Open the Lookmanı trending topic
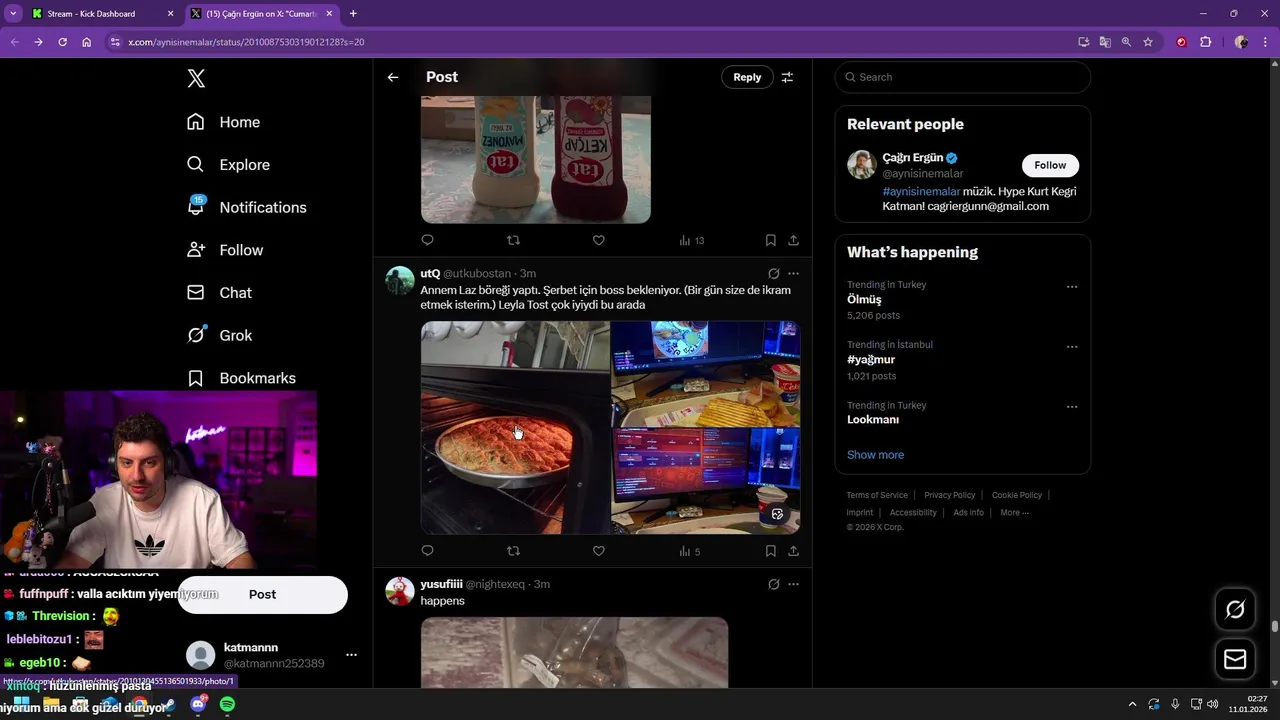This screenshot has width=1280, height=720. click(873, 420)
